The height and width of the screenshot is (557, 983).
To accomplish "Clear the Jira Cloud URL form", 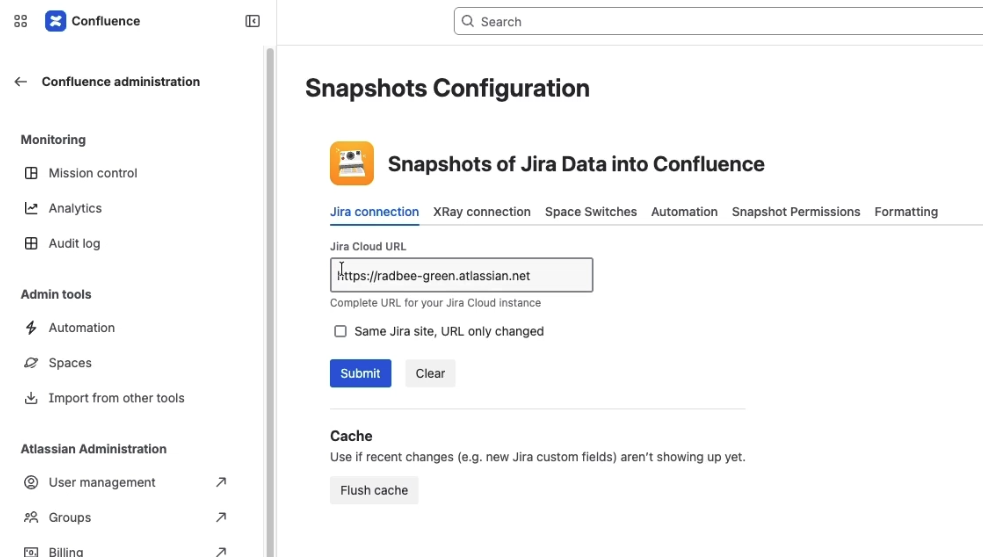I will pos(430,373).
